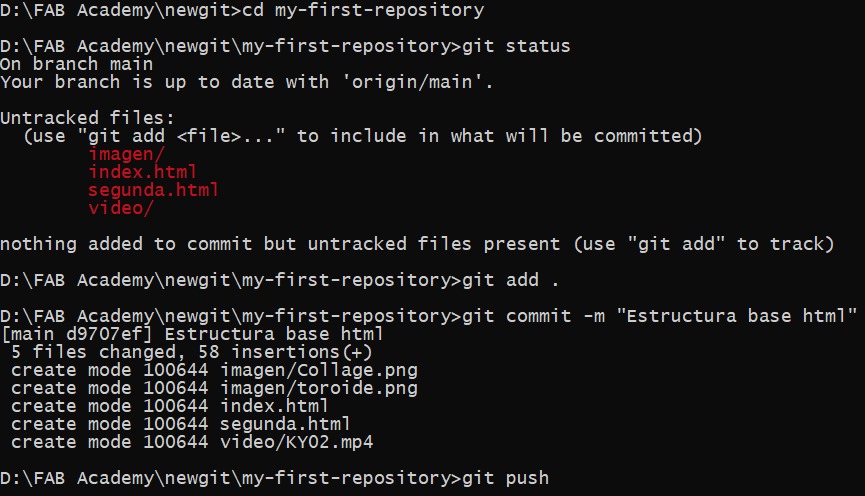The image size is (865, 496).
Task: Click 'create mode 100644 index.html' line
Action: coord(170,406)
